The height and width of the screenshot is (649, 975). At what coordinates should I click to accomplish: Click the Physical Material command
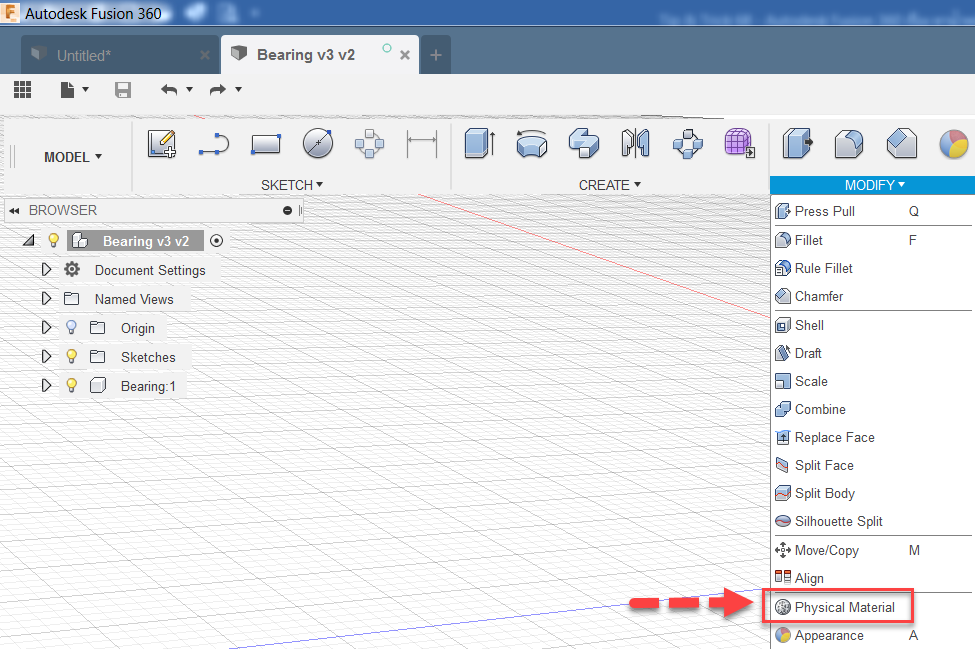coord(845,607)
